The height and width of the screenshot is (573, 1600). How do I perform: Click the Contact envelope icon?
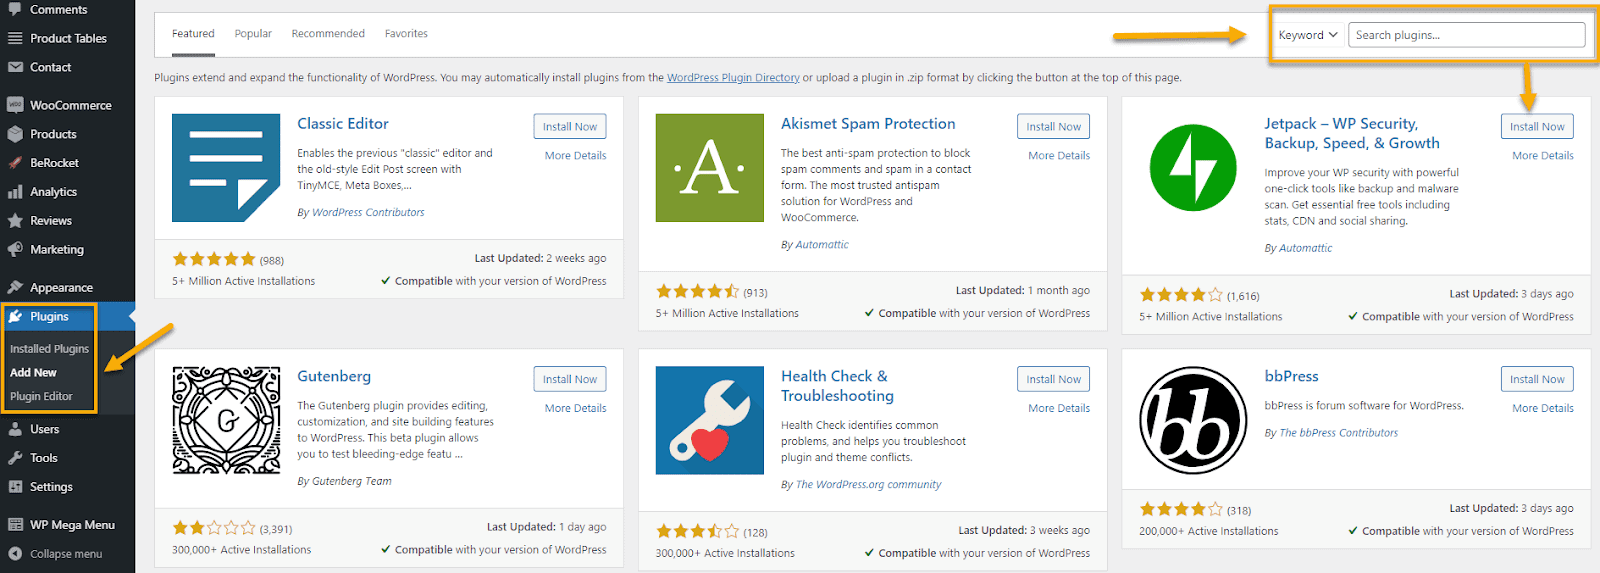pyautogui.click(x=15, y=67)
